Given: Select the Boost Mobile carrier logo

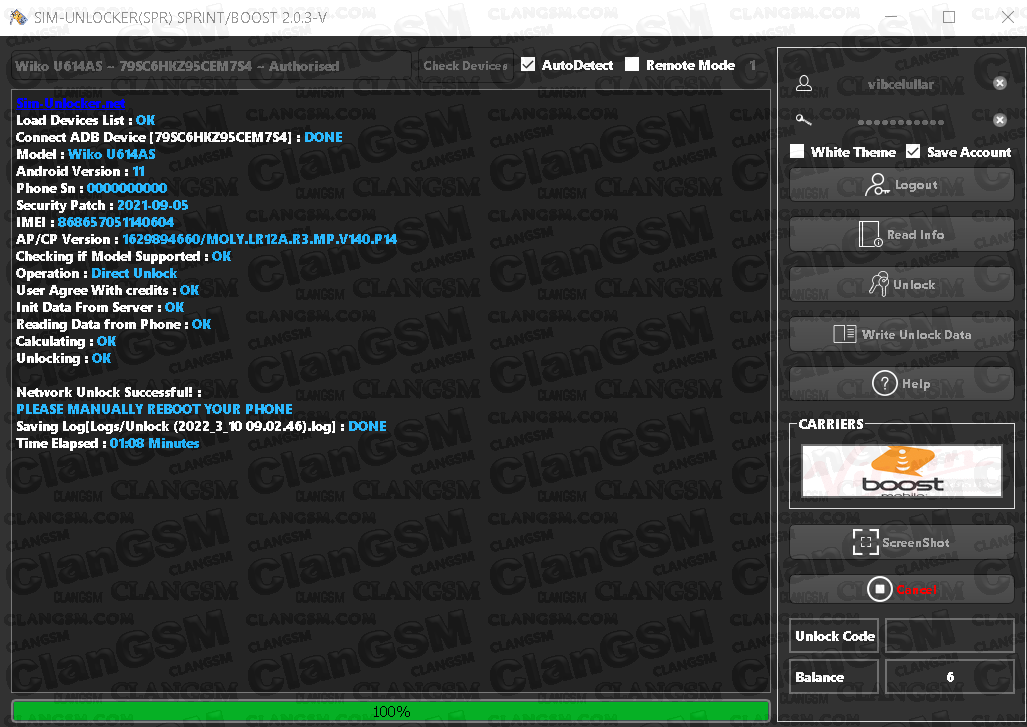Looking at the screenshot, I should point(902,471).
